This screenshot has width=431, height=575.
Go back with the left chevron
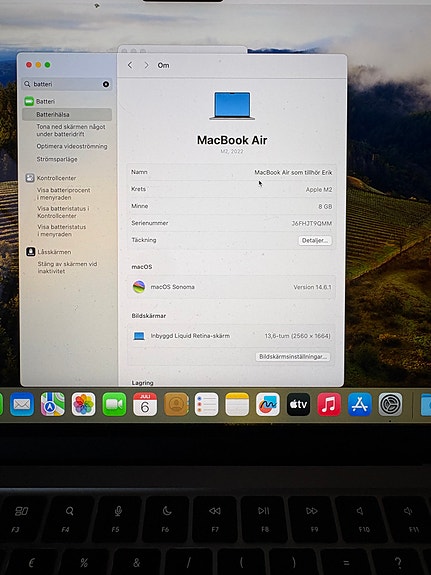click(x=130, y=65)
